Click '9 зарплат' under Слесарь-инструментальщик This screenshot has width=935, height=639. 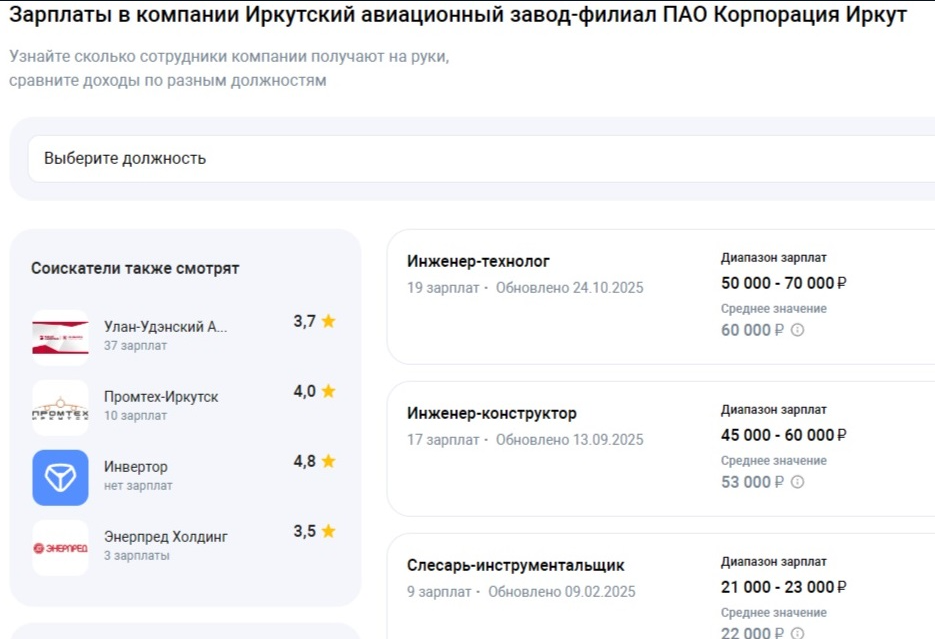tap(439, 592)
